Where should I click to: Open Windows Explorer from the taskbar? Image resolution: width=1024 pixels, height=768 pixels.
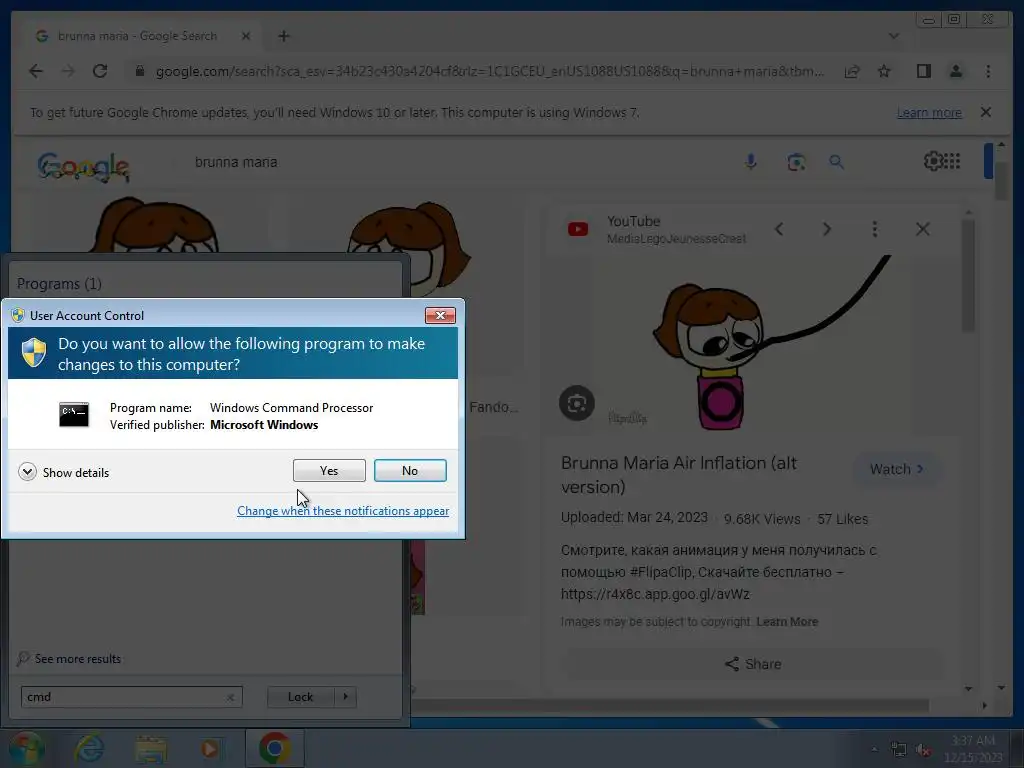pos(151,749)
